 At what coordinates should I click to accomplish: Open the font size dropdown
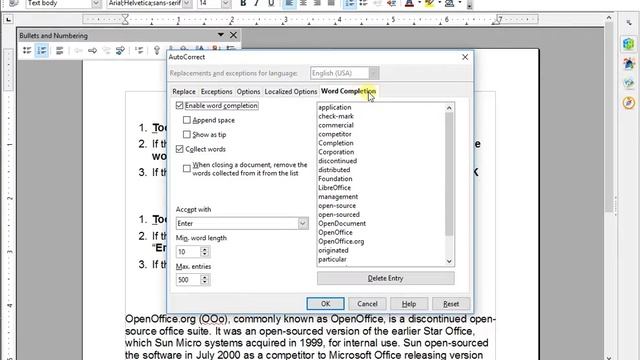pyautogui.click(x=226, y=3)
